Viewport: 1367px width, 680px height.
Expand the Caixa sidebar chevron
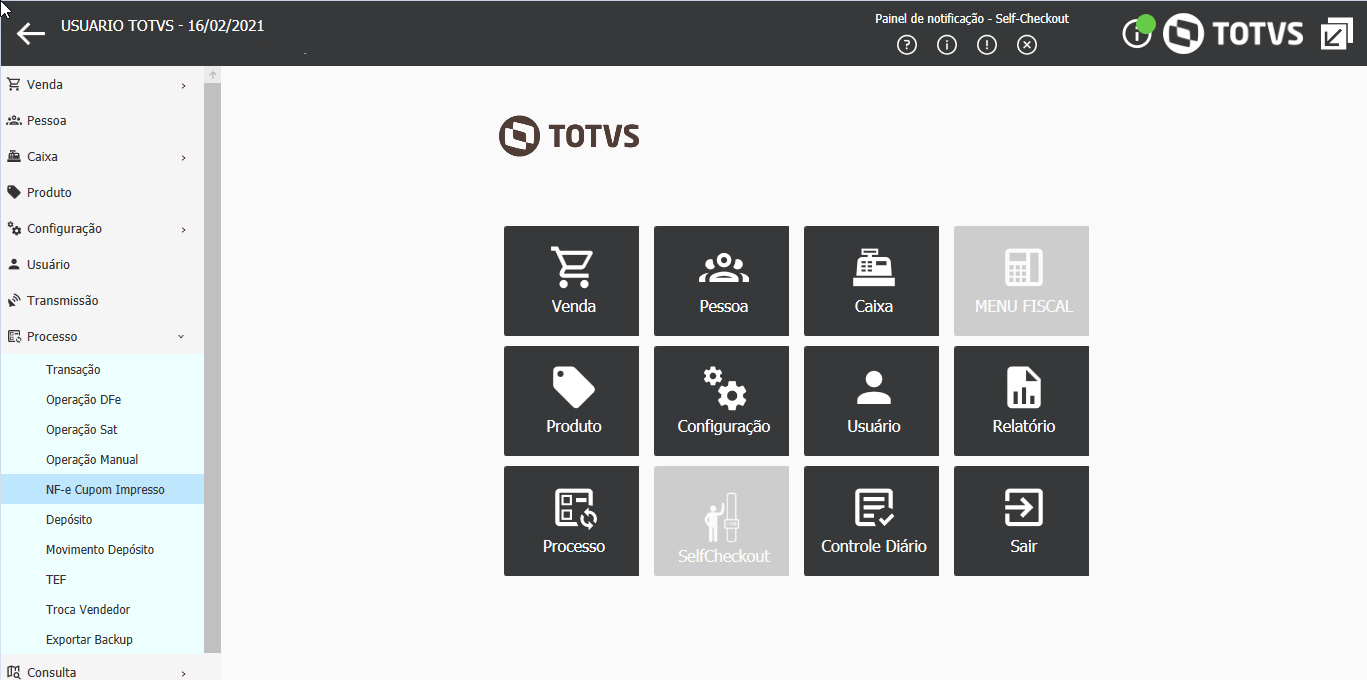[184, 158]
